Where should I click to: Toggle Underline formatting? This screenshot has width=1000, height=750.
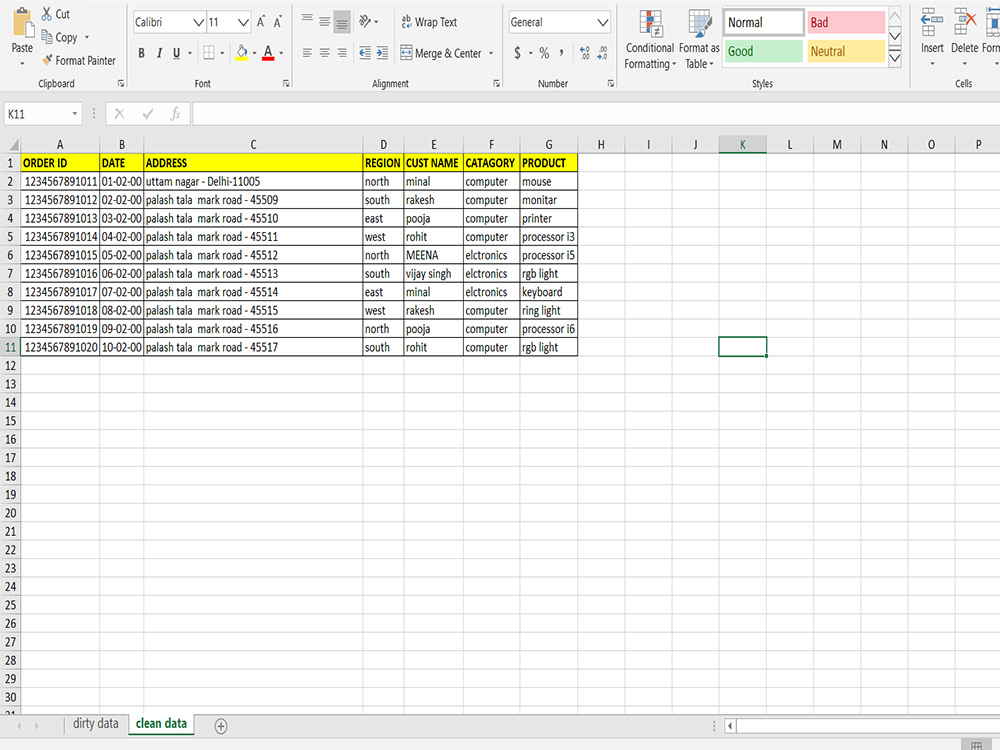click(177, 53)
